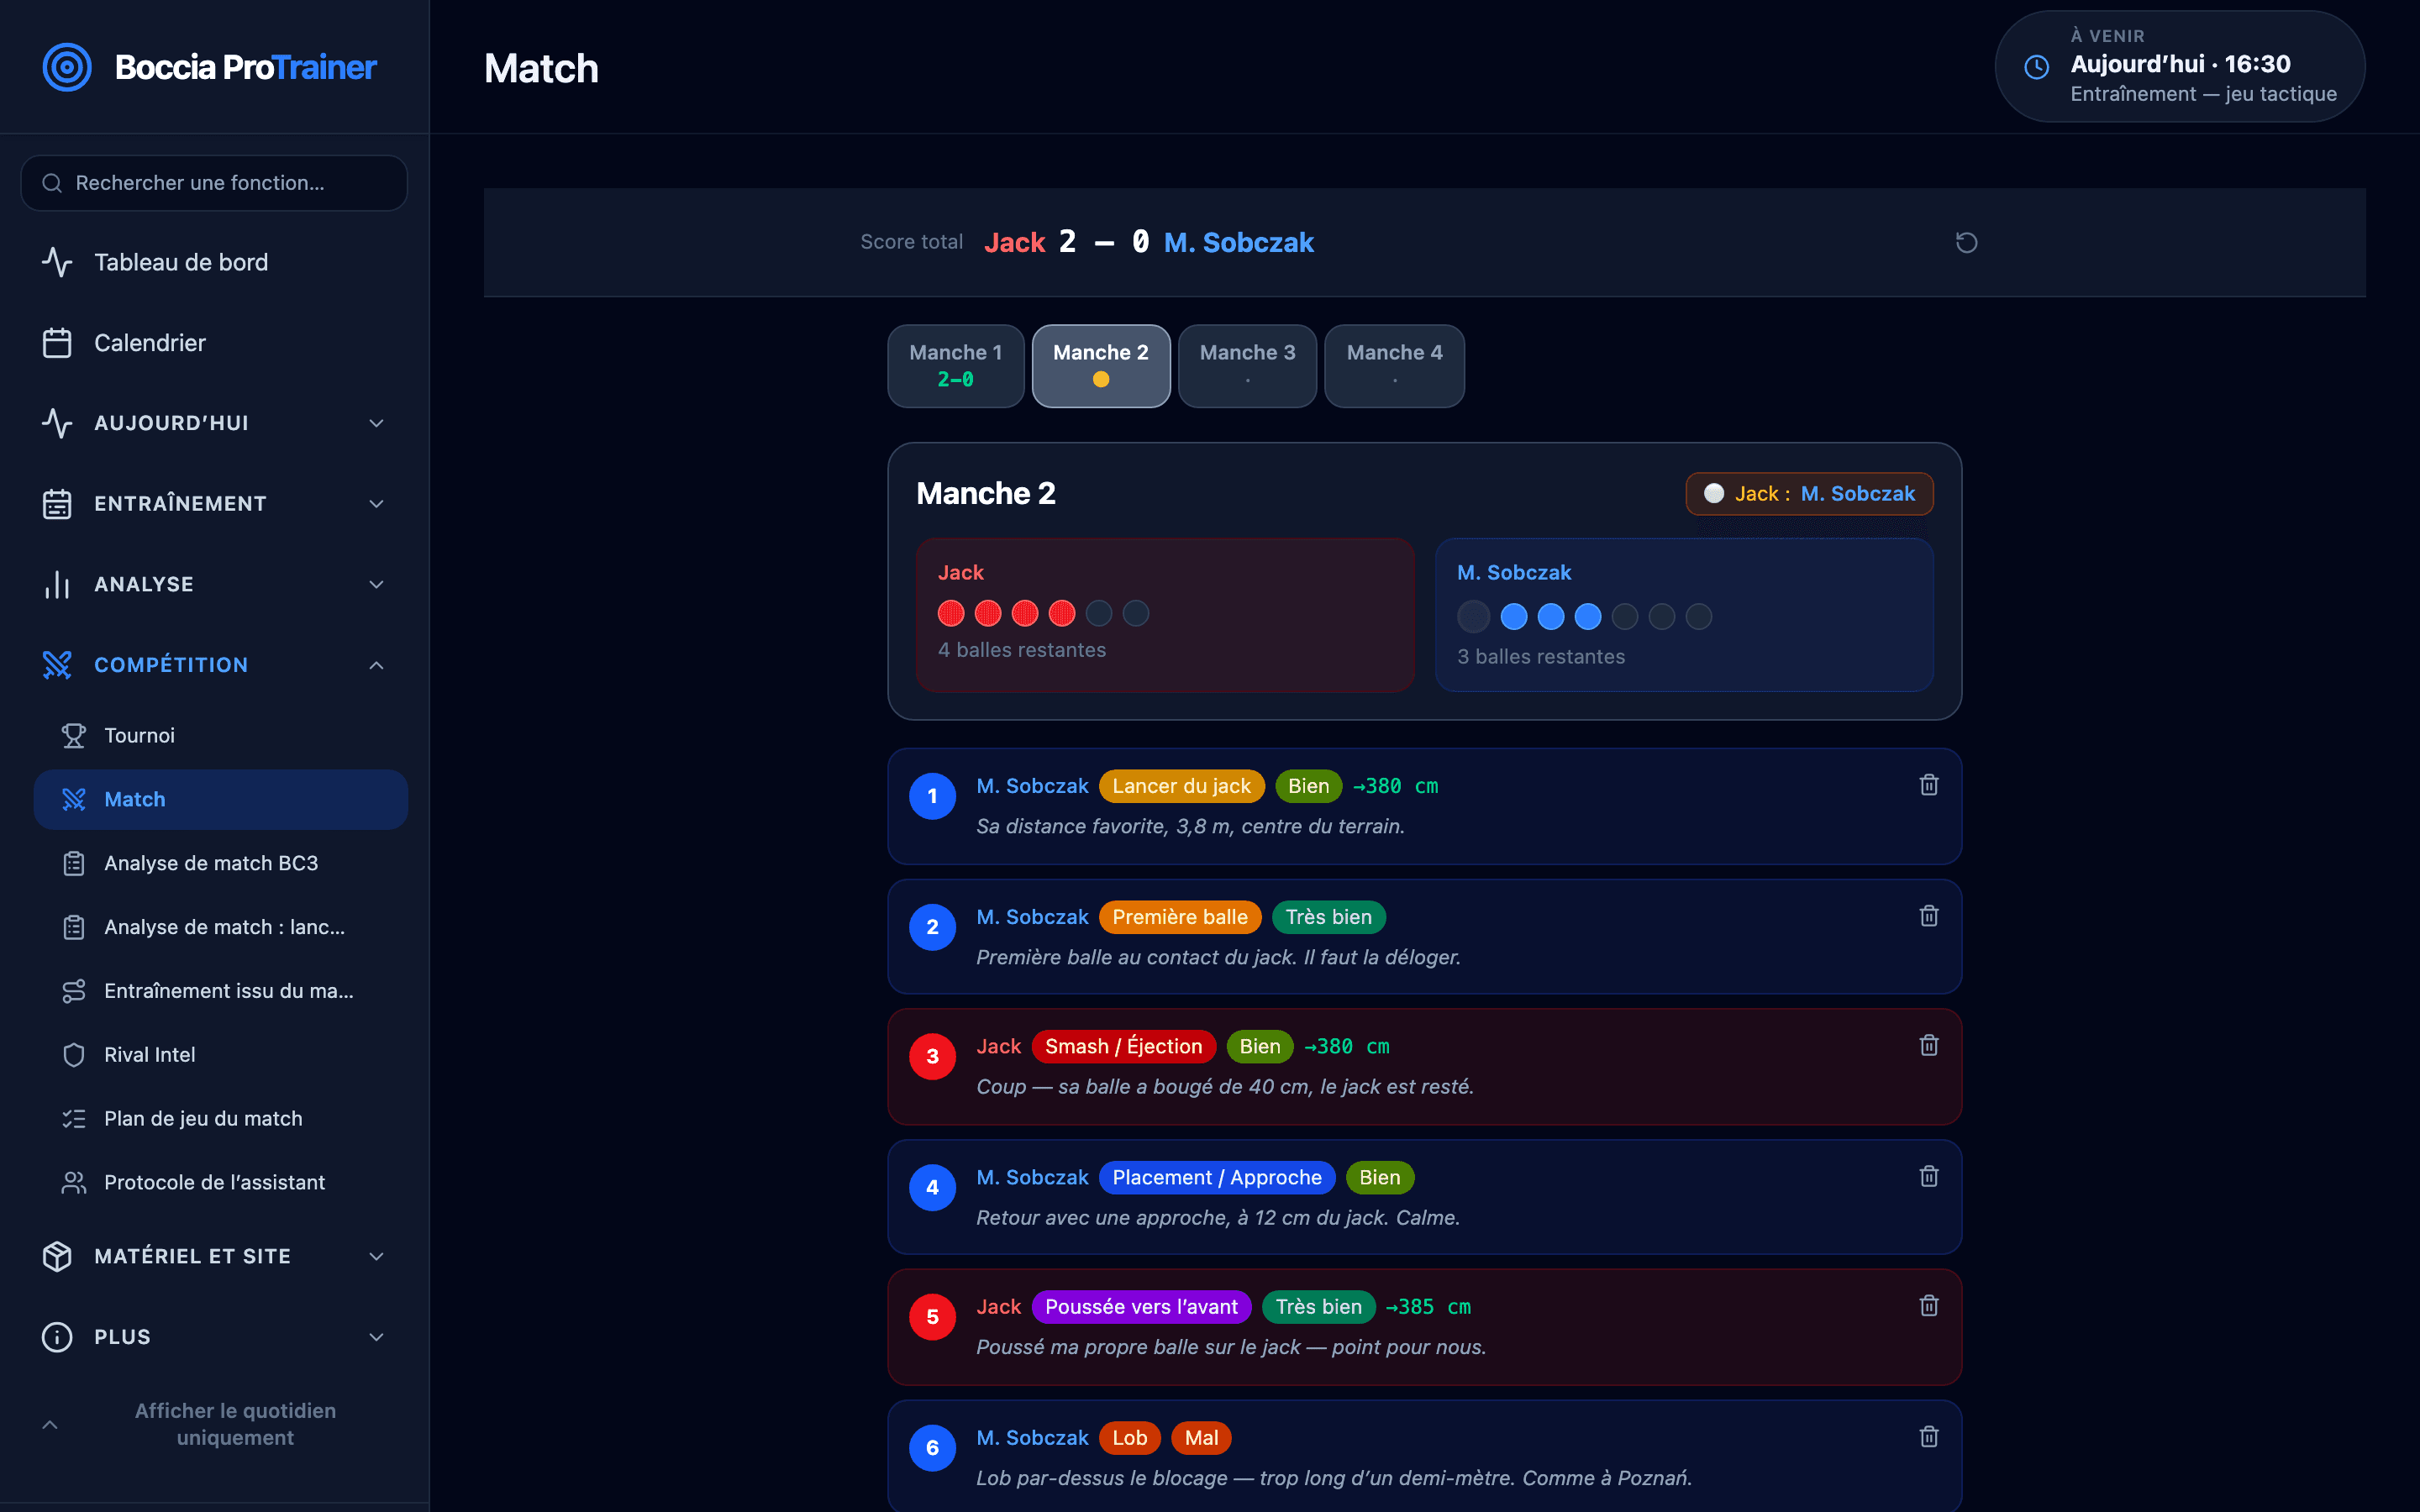
Task: Click the Rechercher une fonction search field
Action: pos(214,183)
